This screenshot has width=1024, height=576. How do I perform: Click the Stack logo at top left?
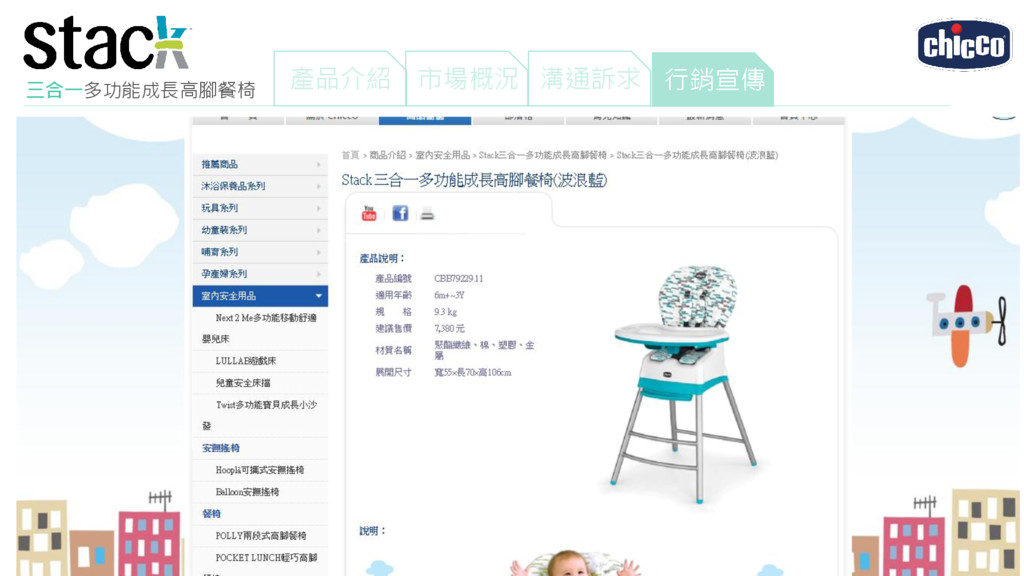pyautogui.click(x=106, y=43)
